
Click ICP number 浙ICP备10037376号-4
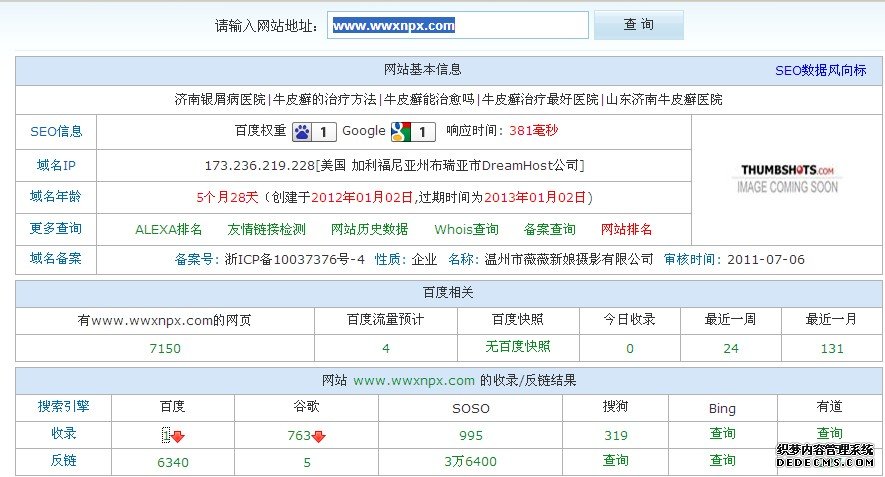pos(295,260)
